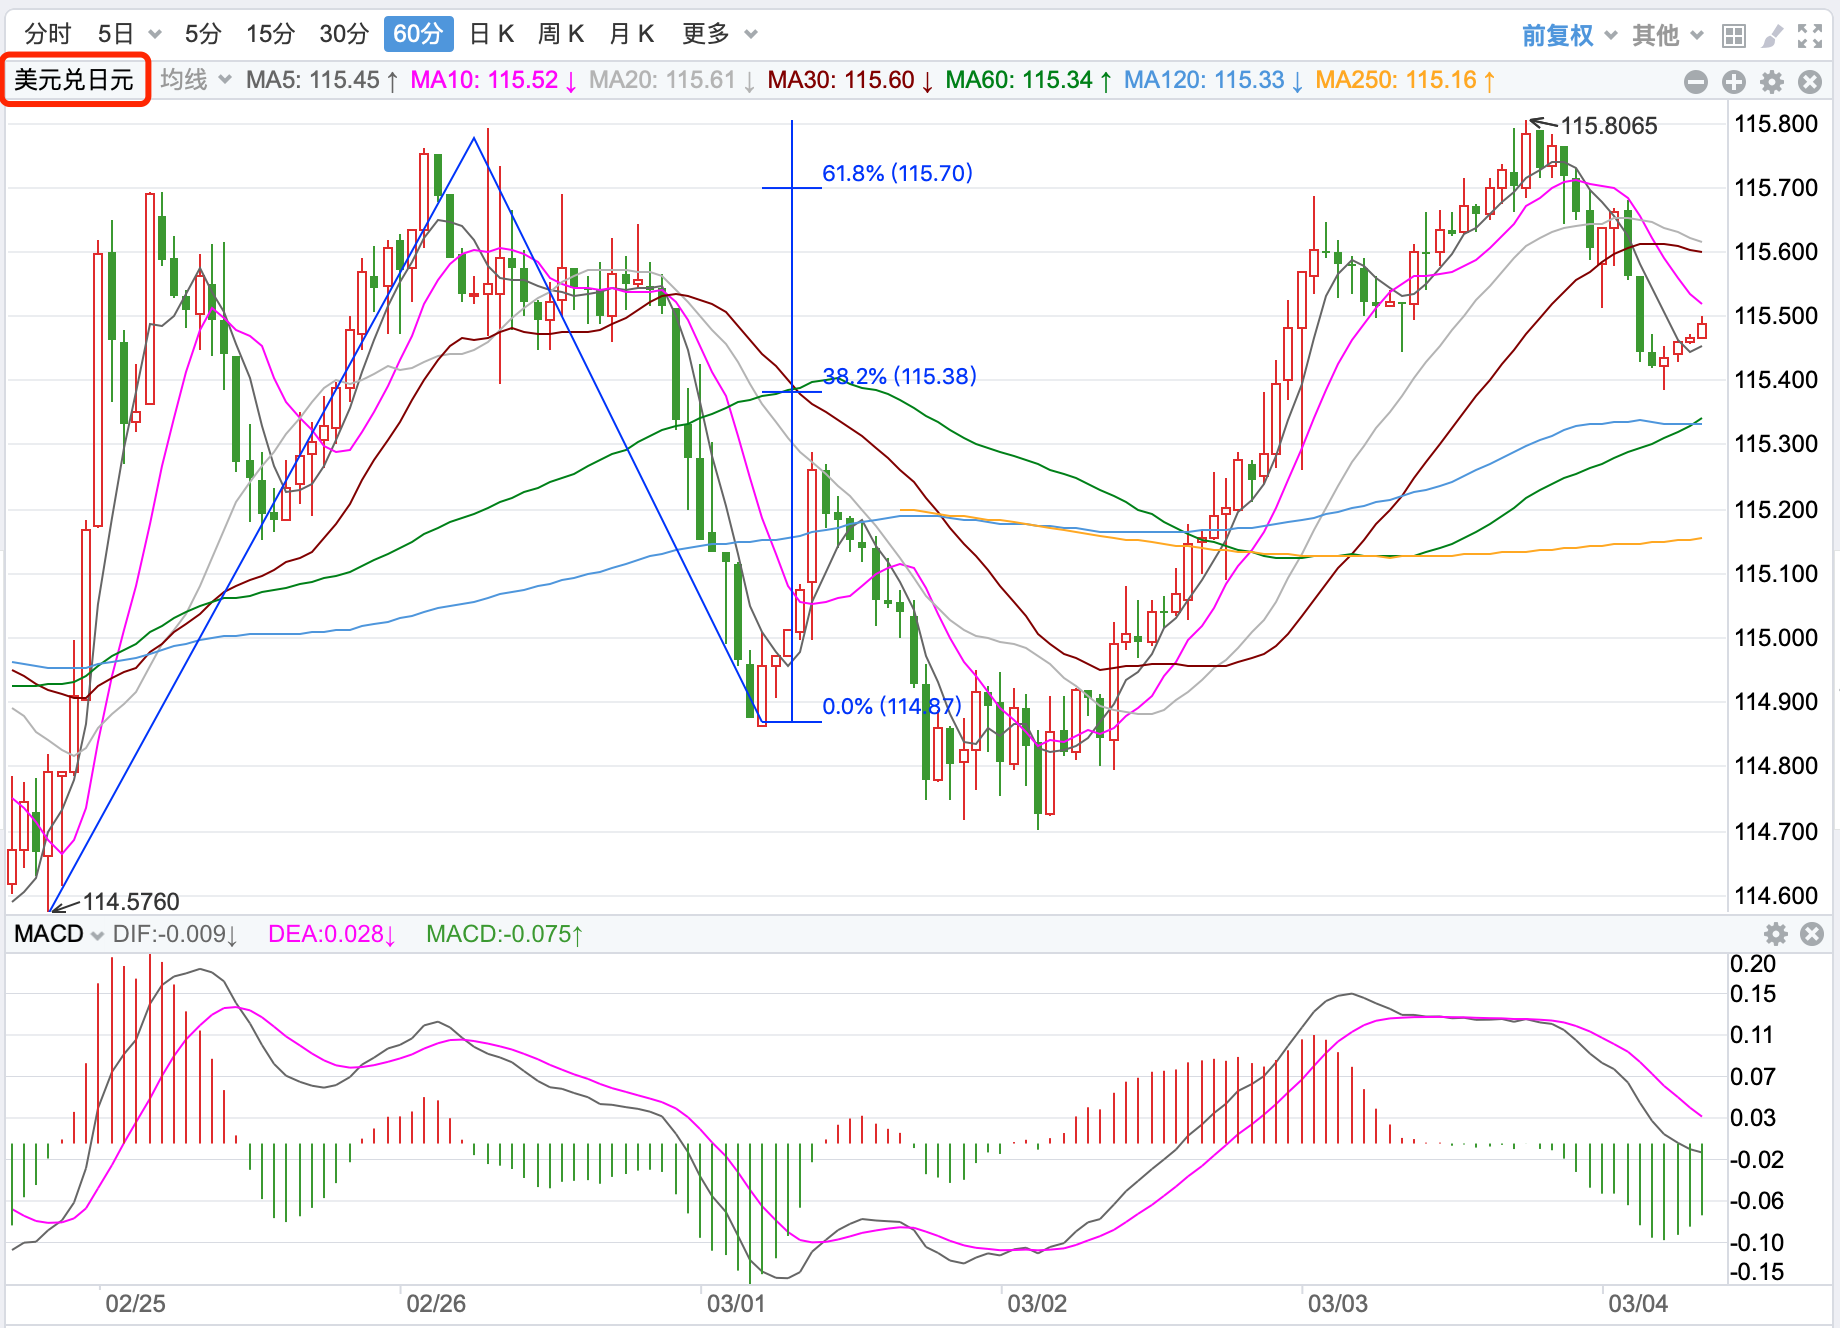Switch to 月K monthly candlesticks

632,34
